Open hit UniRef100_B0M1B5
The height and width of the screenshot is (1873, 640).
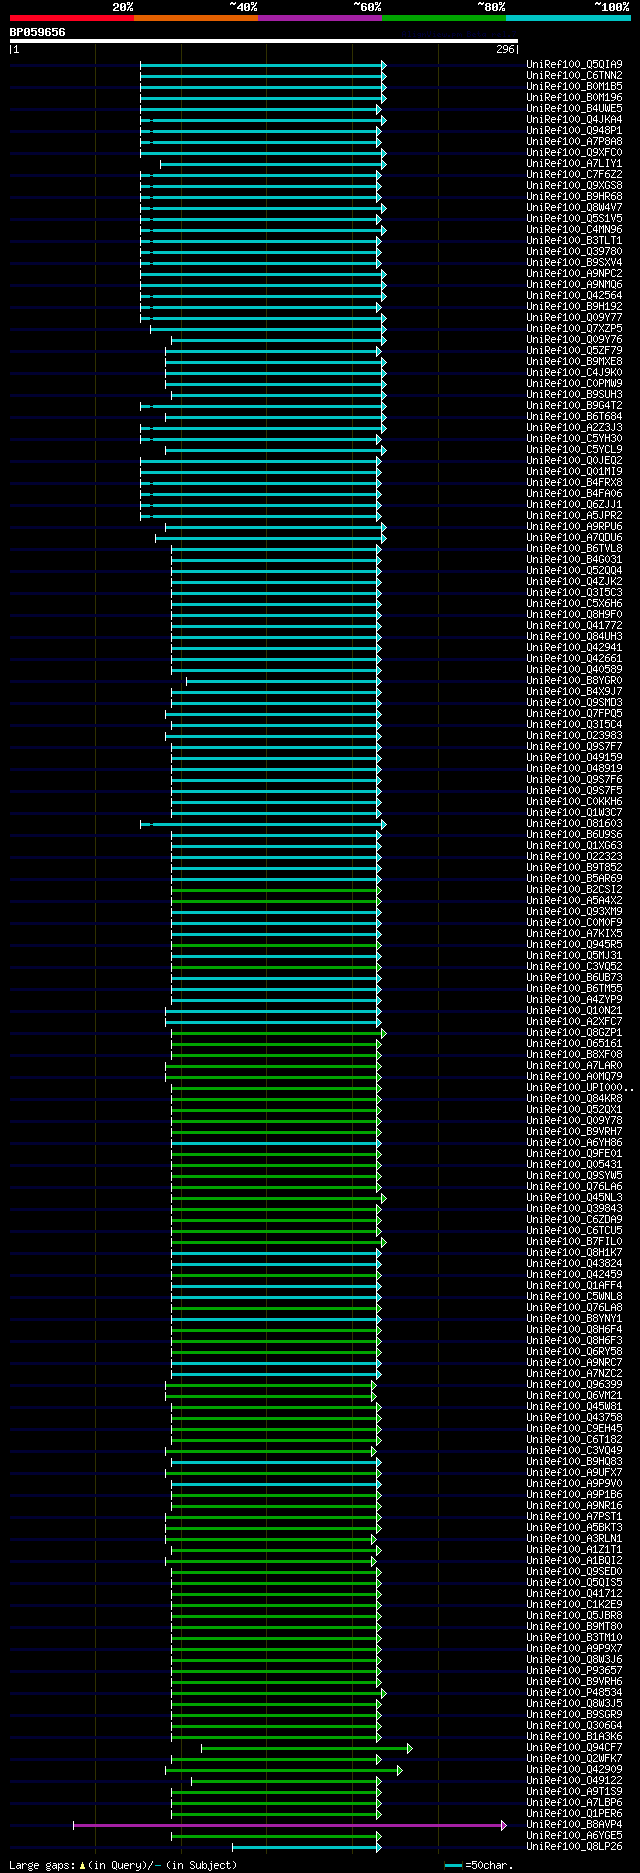[x=574, y=87]
